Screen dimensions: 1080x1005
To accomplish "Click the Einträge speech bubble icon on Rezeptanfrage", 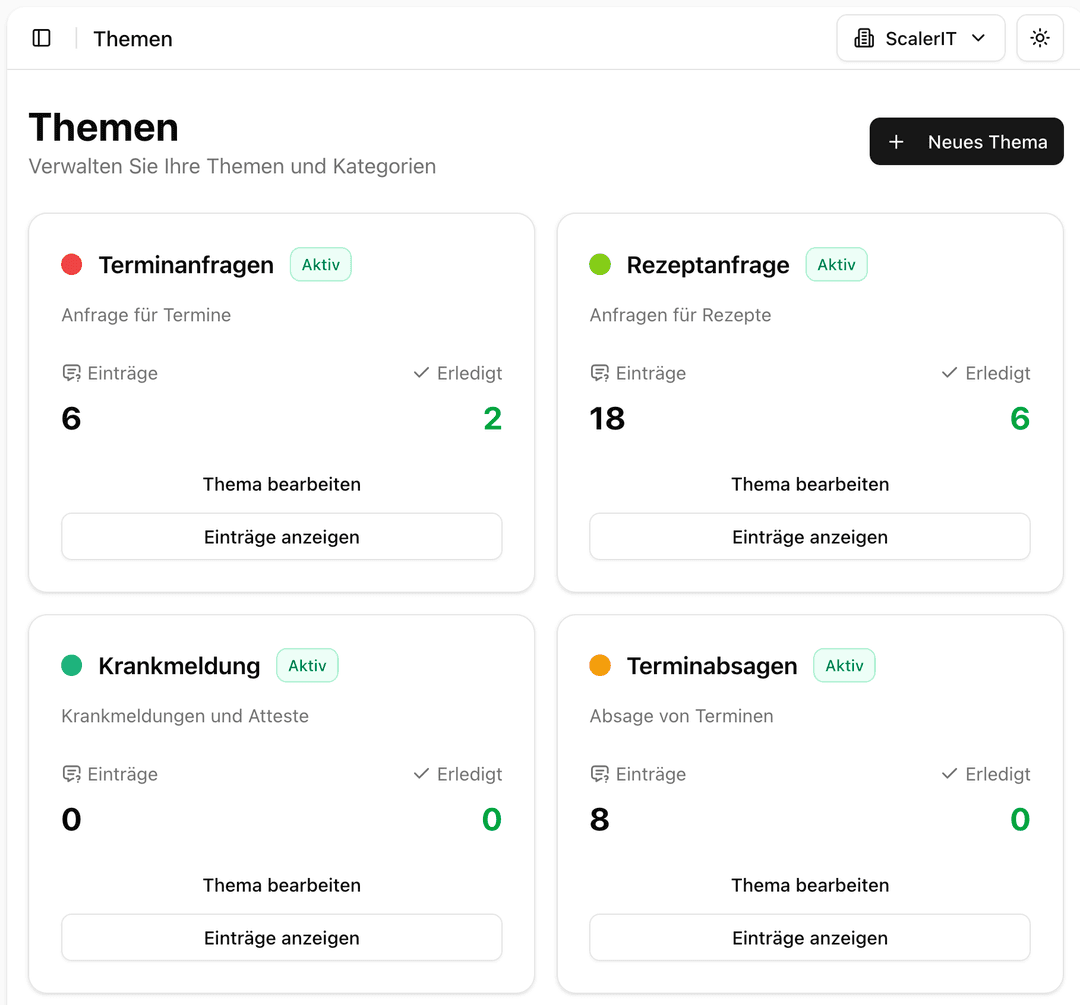I will (598, 372).
